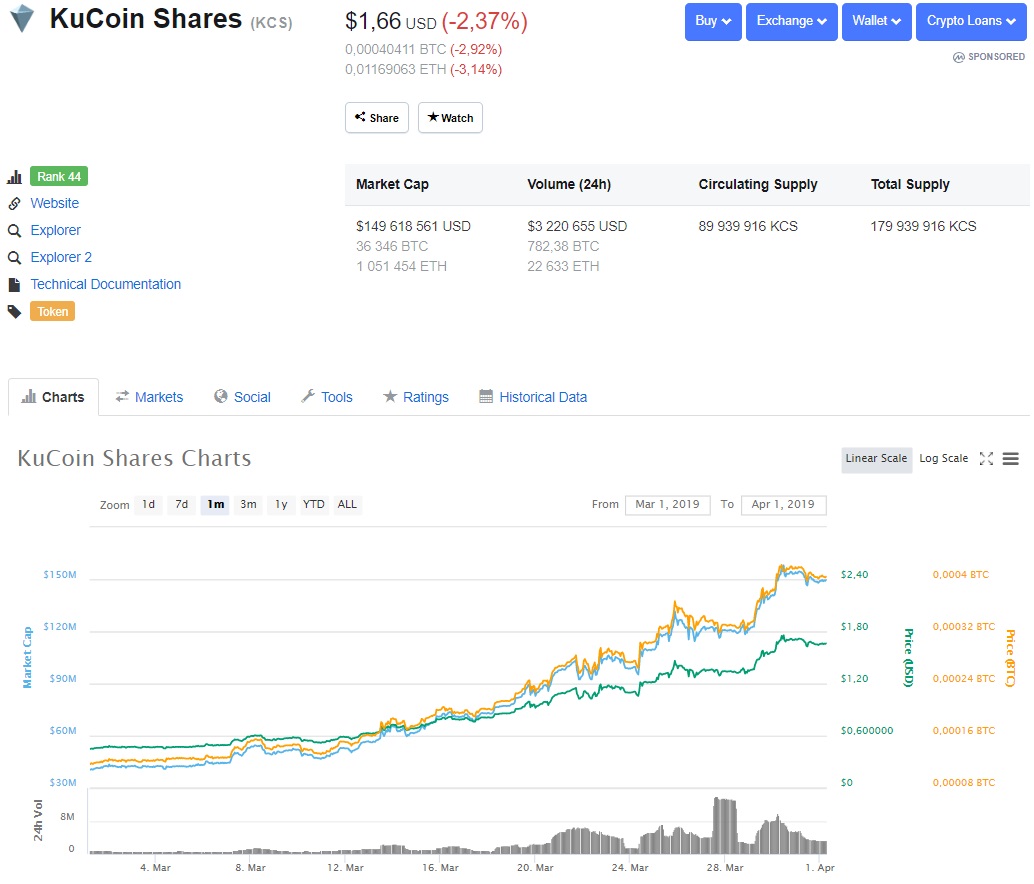Open the Explorer 2 link
The width and height of the screenshot is (1034, 884).
(x=61, y=258)
